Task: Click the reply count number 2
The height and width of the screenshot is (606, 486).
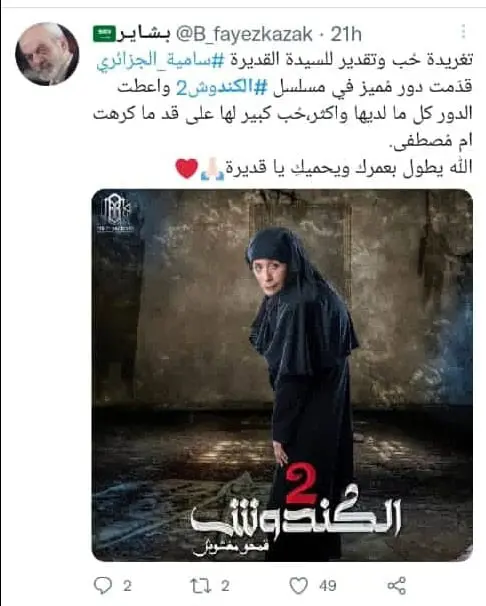Action: 127,586
